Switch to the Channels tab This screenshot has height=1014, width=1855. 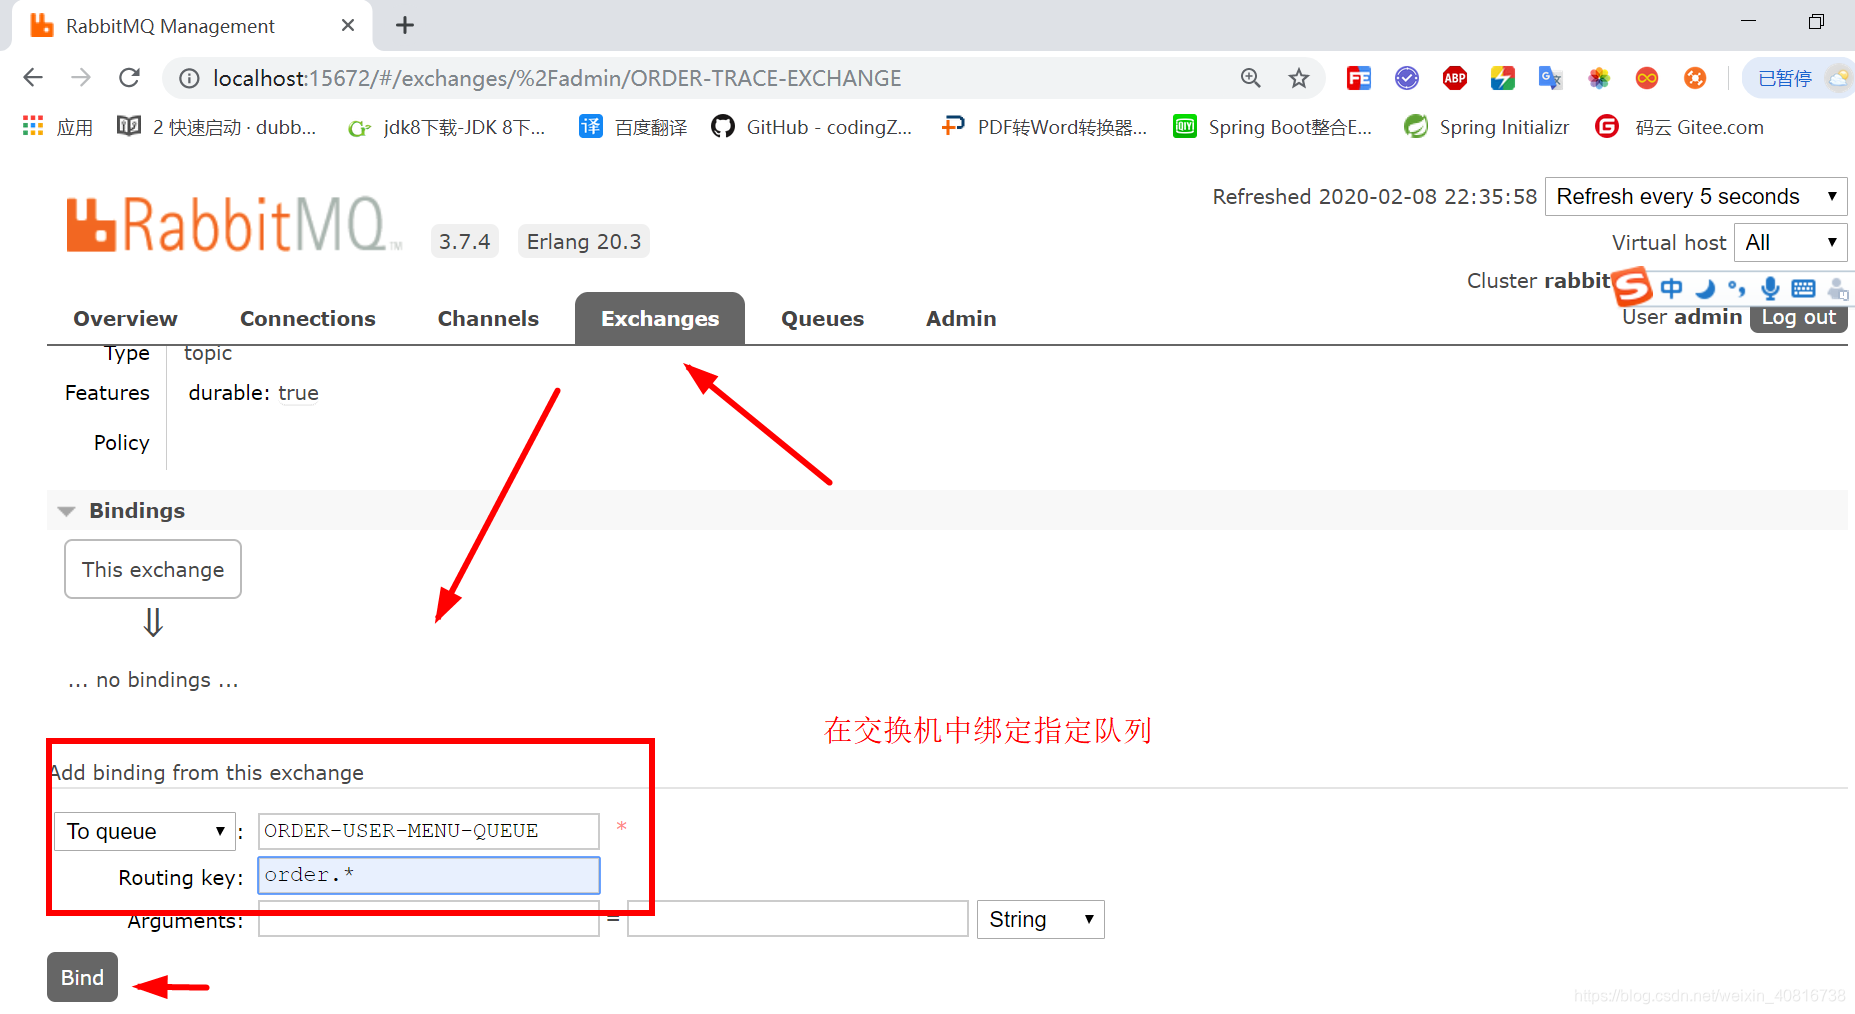coord(488,318)
